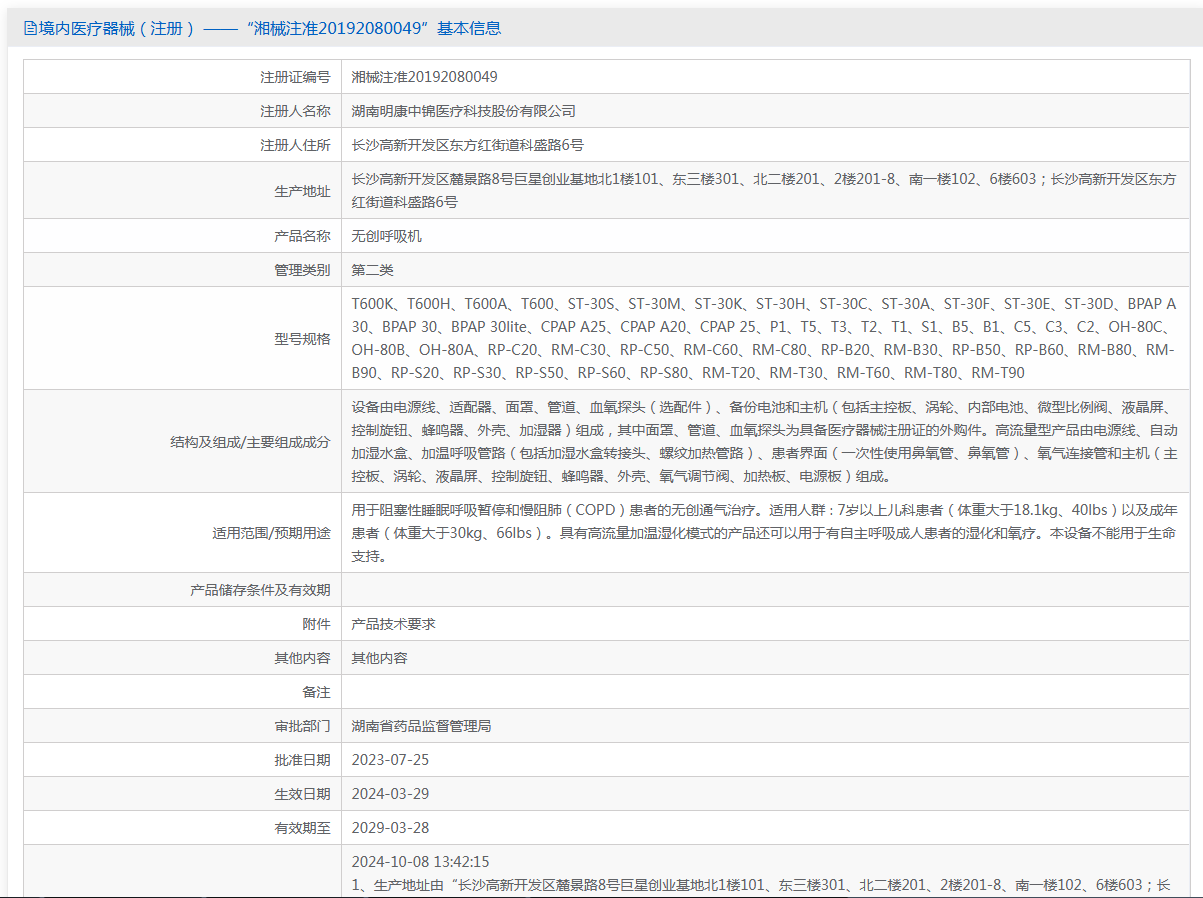Click the 审批部门 label

tap(302, 726)
